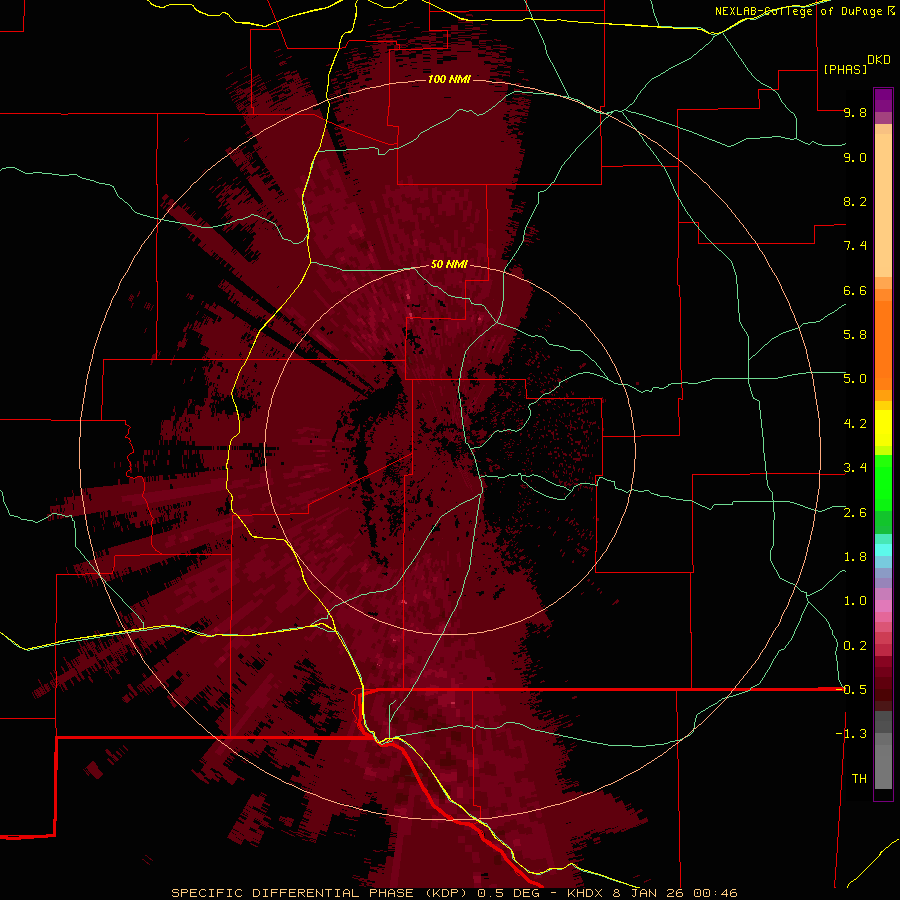Click the TH threshold label
Viewport: 900px width, 900px height.
pos(859,779)
